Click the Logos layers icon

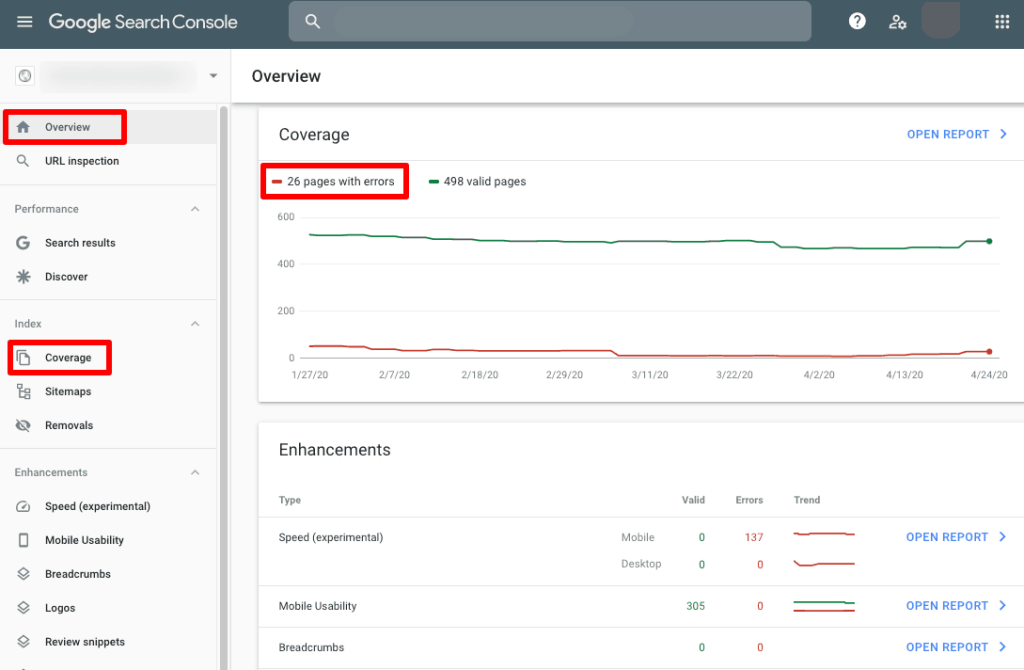point(24,608)
